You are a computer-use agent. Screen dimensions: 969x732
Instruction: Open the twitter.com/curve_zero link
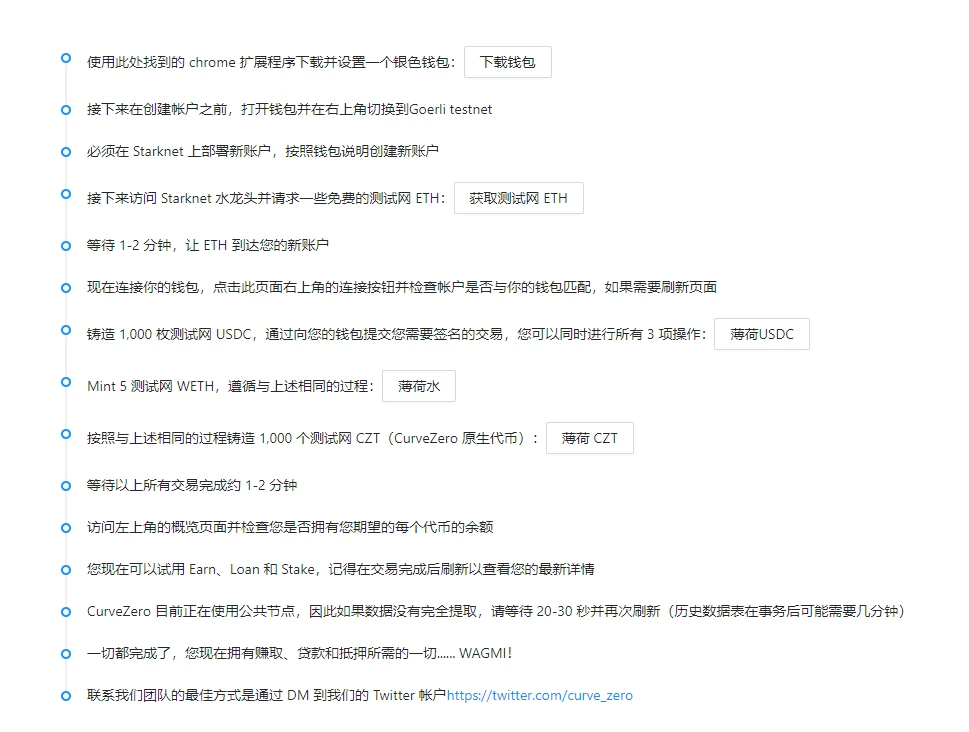pyautogui.click(x=540, y=696)
